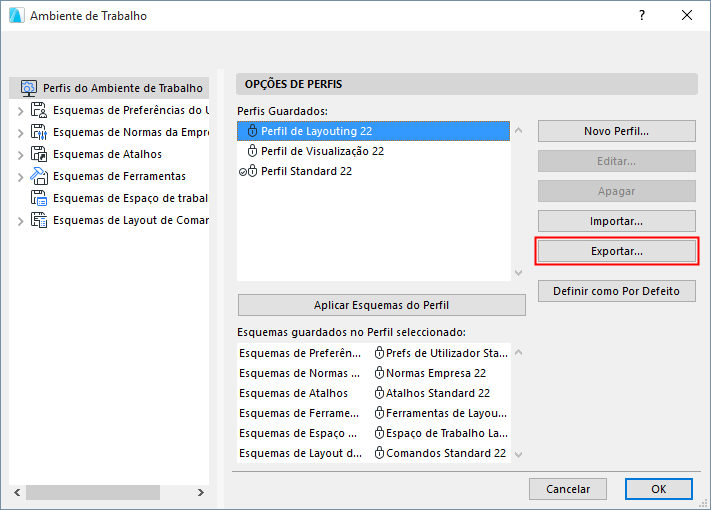Click the Esquemas de Espaço de trabalho icon
The width and height of the screenshot is (711, 510).
[x=39, y=198]
